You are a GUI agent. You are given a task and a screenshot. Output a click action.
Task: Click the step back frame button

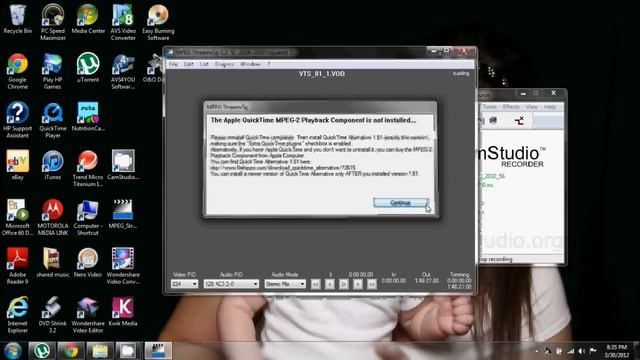[x=330, y=284]
